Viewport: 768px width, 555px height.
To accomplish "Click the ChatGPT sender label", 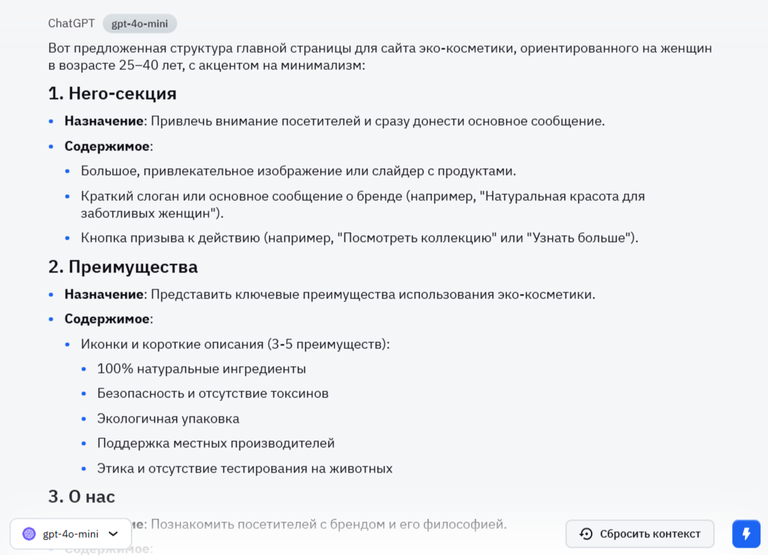I will pyautogui.click(x=72, y=24).
